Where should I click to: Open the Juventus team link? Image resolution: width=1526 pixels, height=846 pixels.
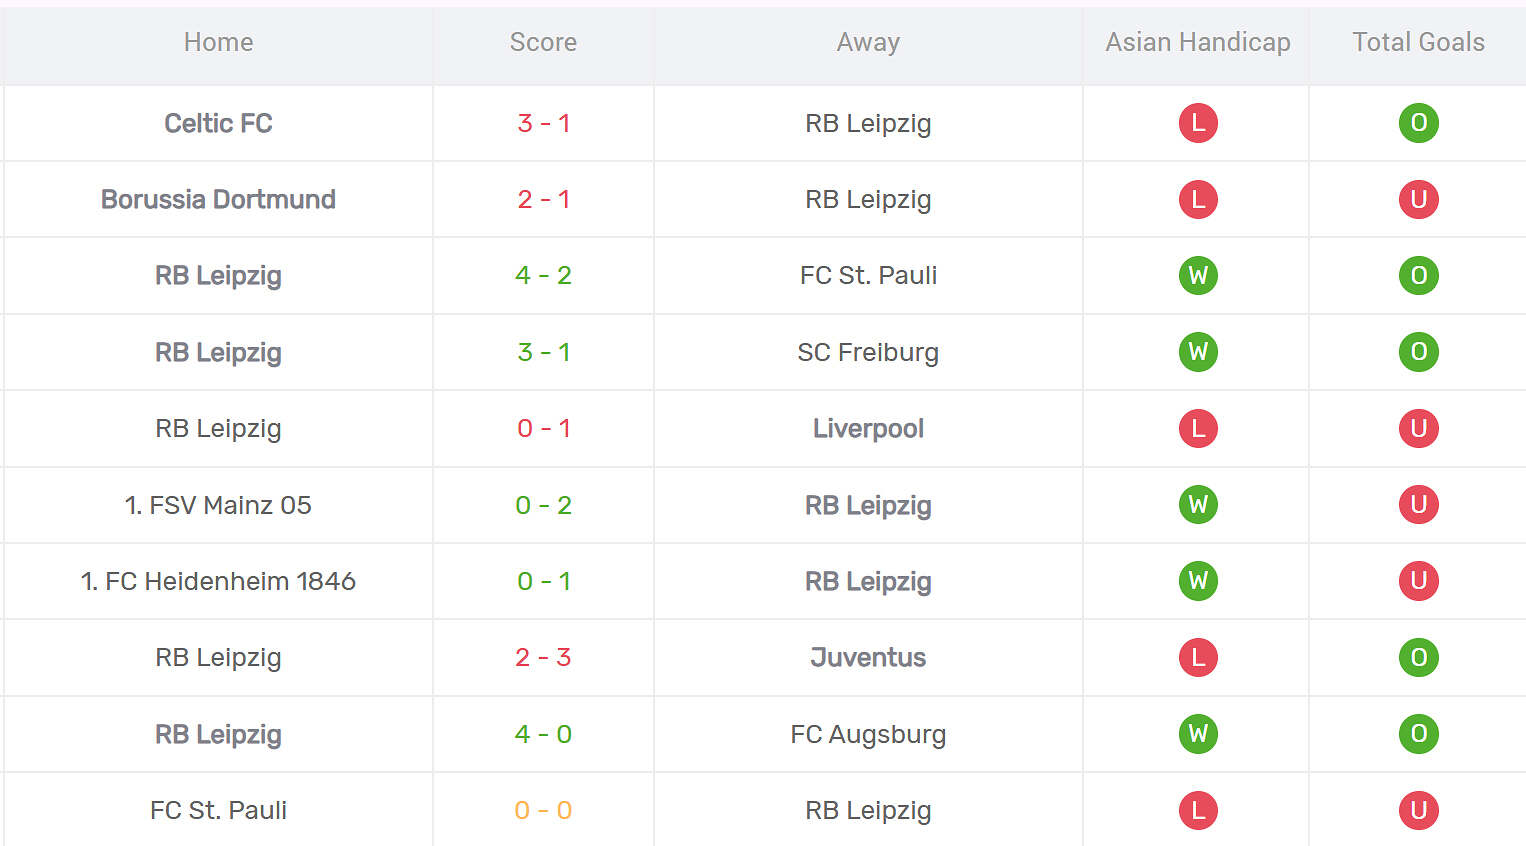(x=868, y=657)
